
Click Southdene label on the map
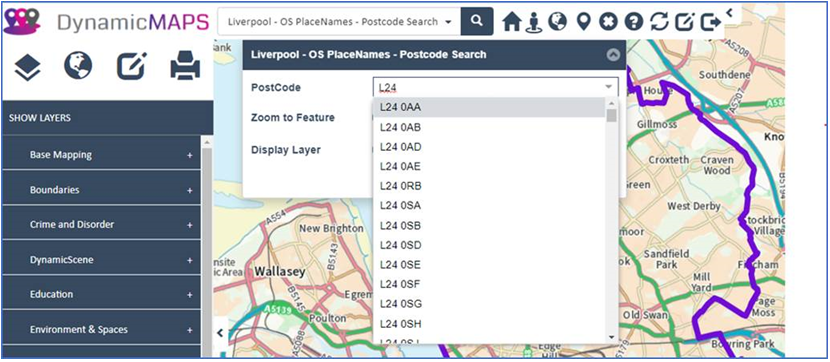[x=725, y=75]
